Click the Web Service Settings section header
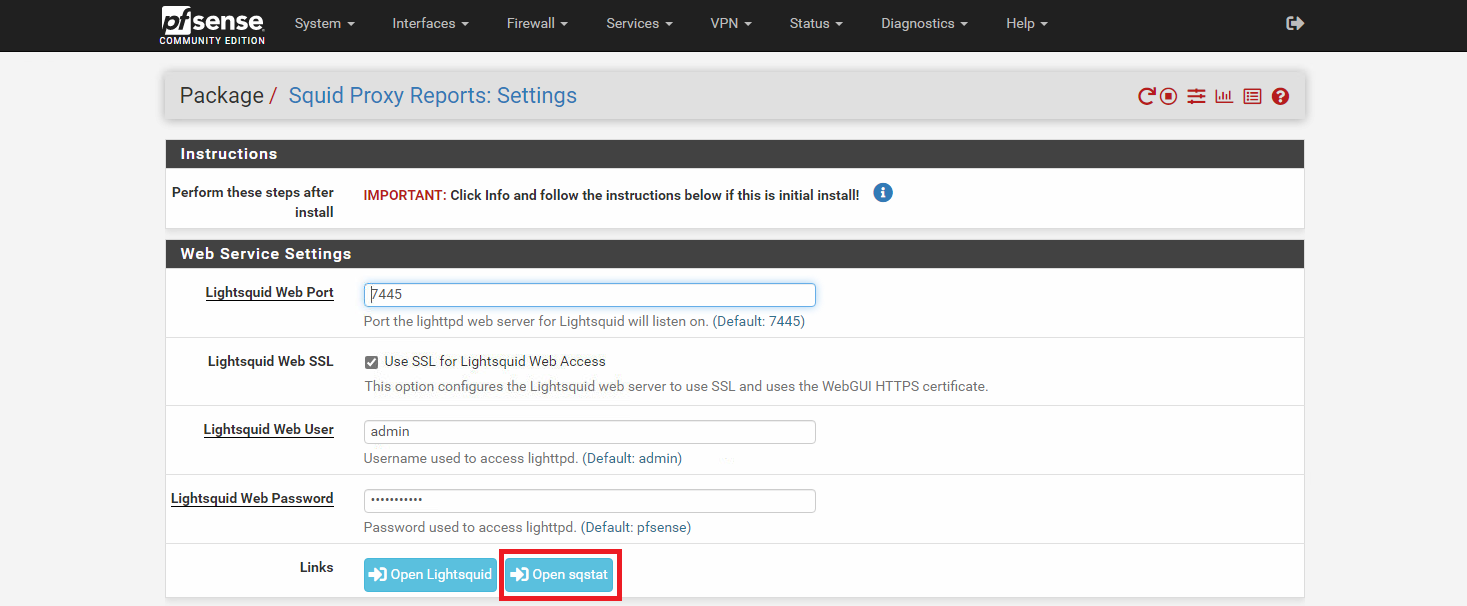Screen dimensions: 1467x606 click(735, 254)
